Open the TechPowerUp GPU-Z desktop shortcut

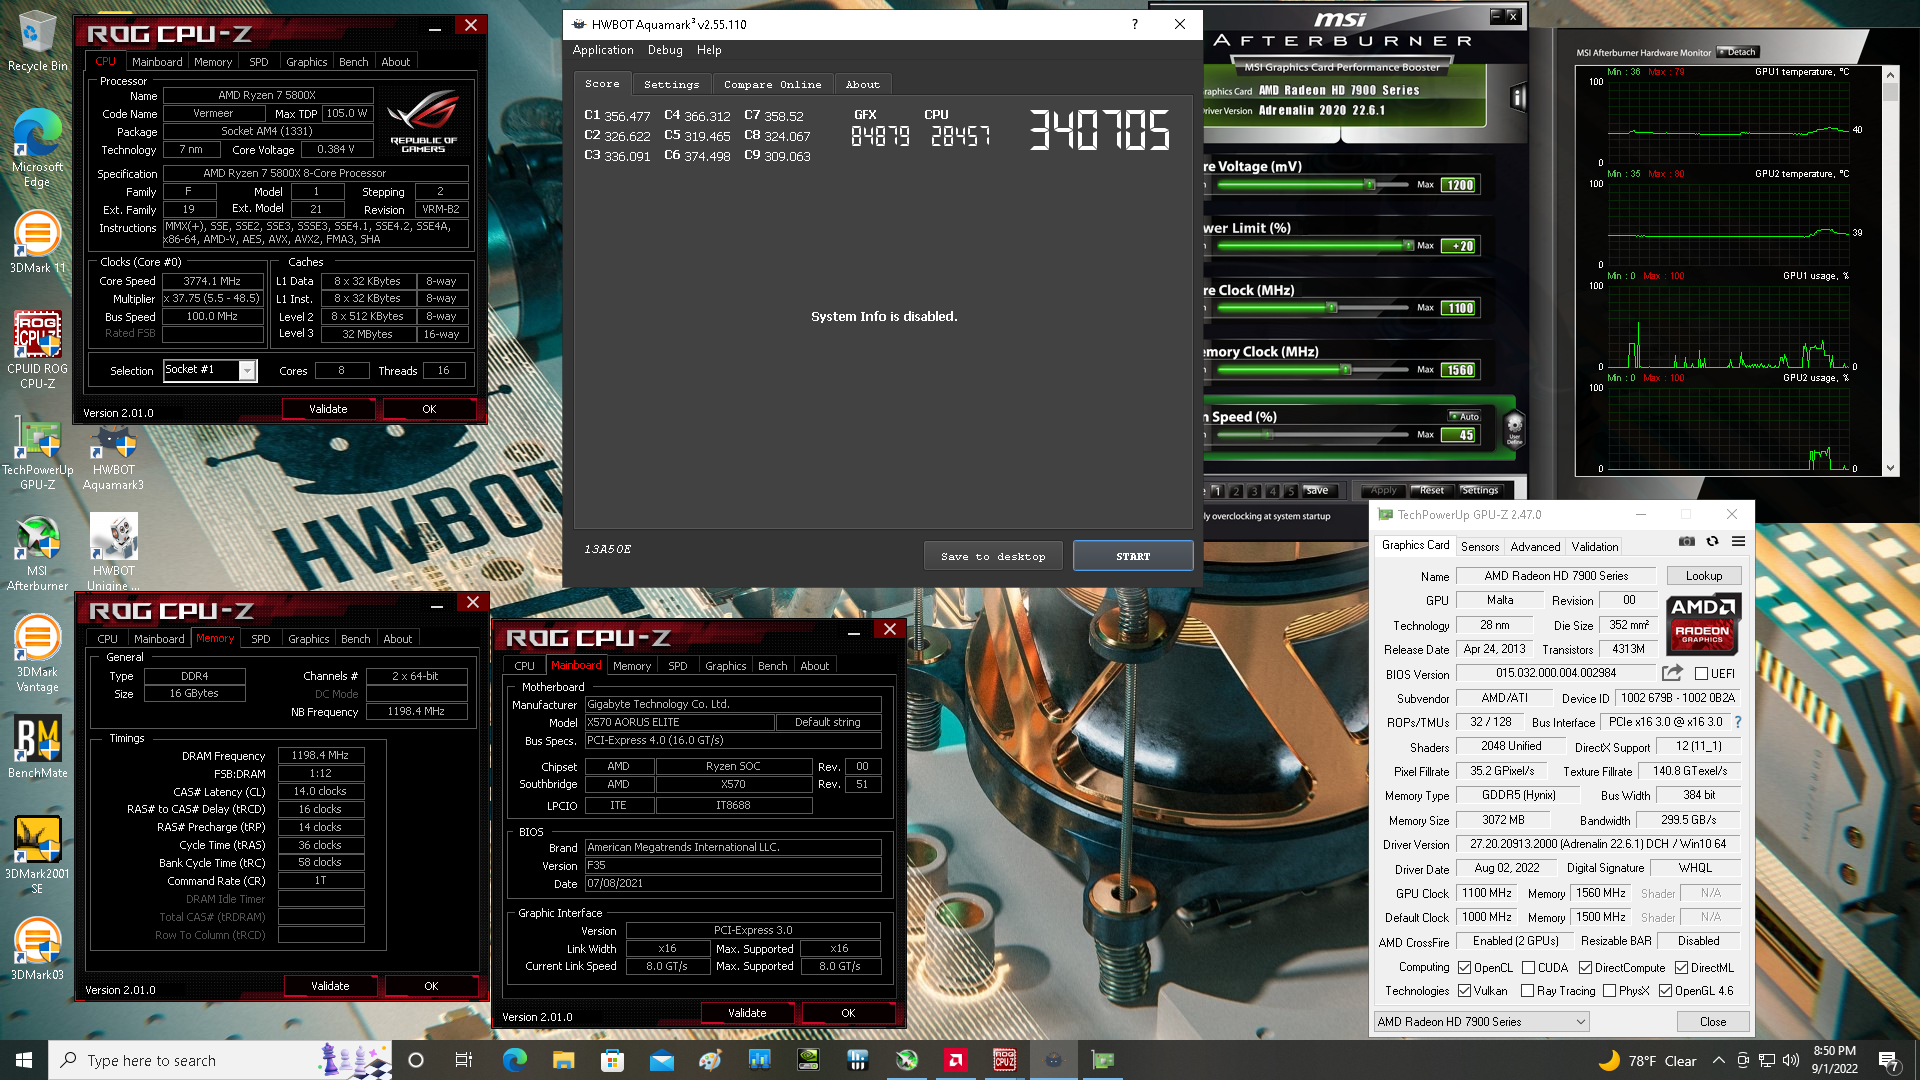click(37, 455)
